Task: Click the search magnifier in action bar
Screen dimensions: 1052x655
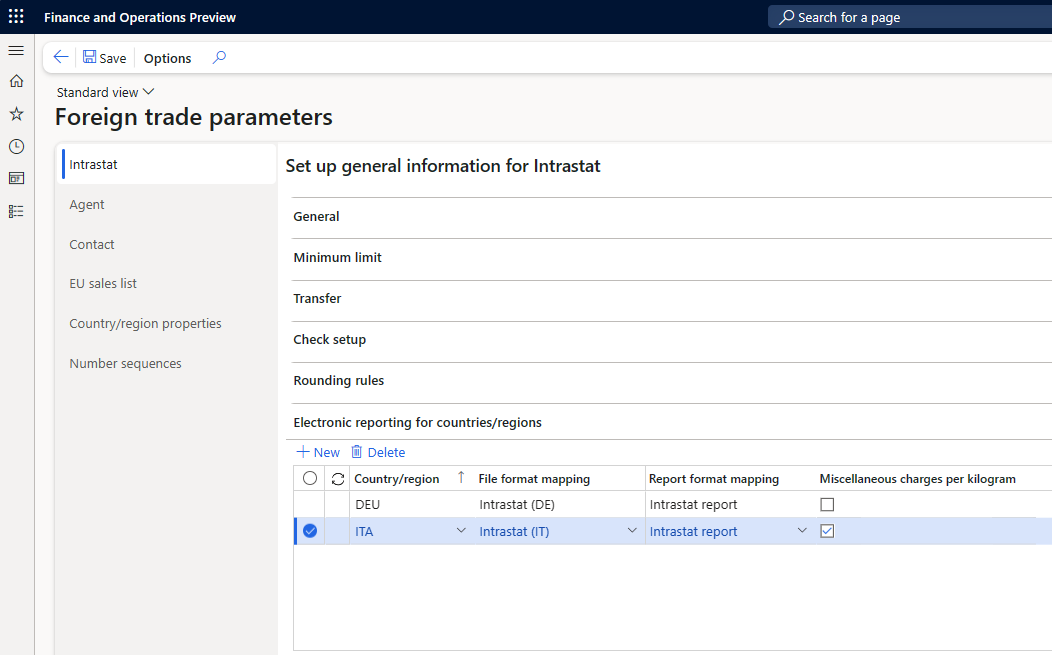Action: (x=219, y=57)
